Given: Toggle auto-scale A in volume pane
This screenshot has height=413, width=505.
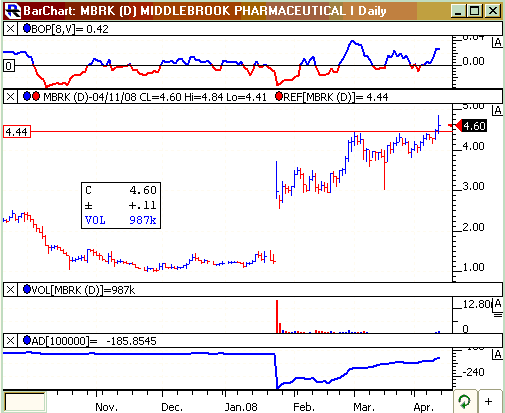Looking at the screenshot, I should [x=497, y=304].
